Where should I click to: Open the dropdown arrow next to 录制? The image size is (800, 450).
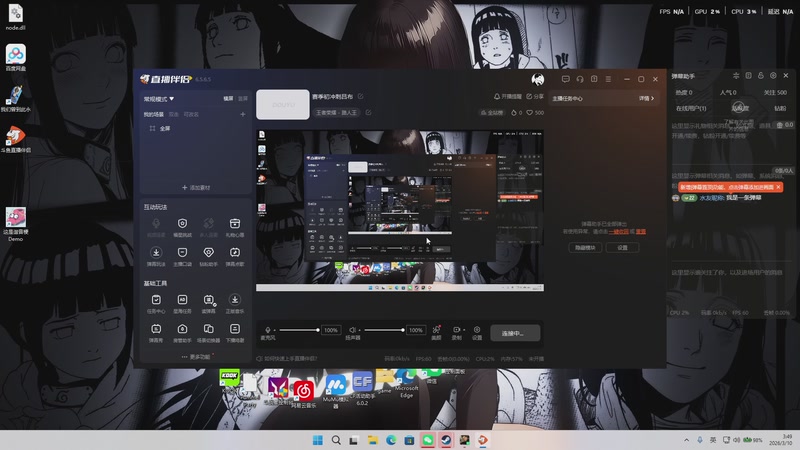point(464,330)
